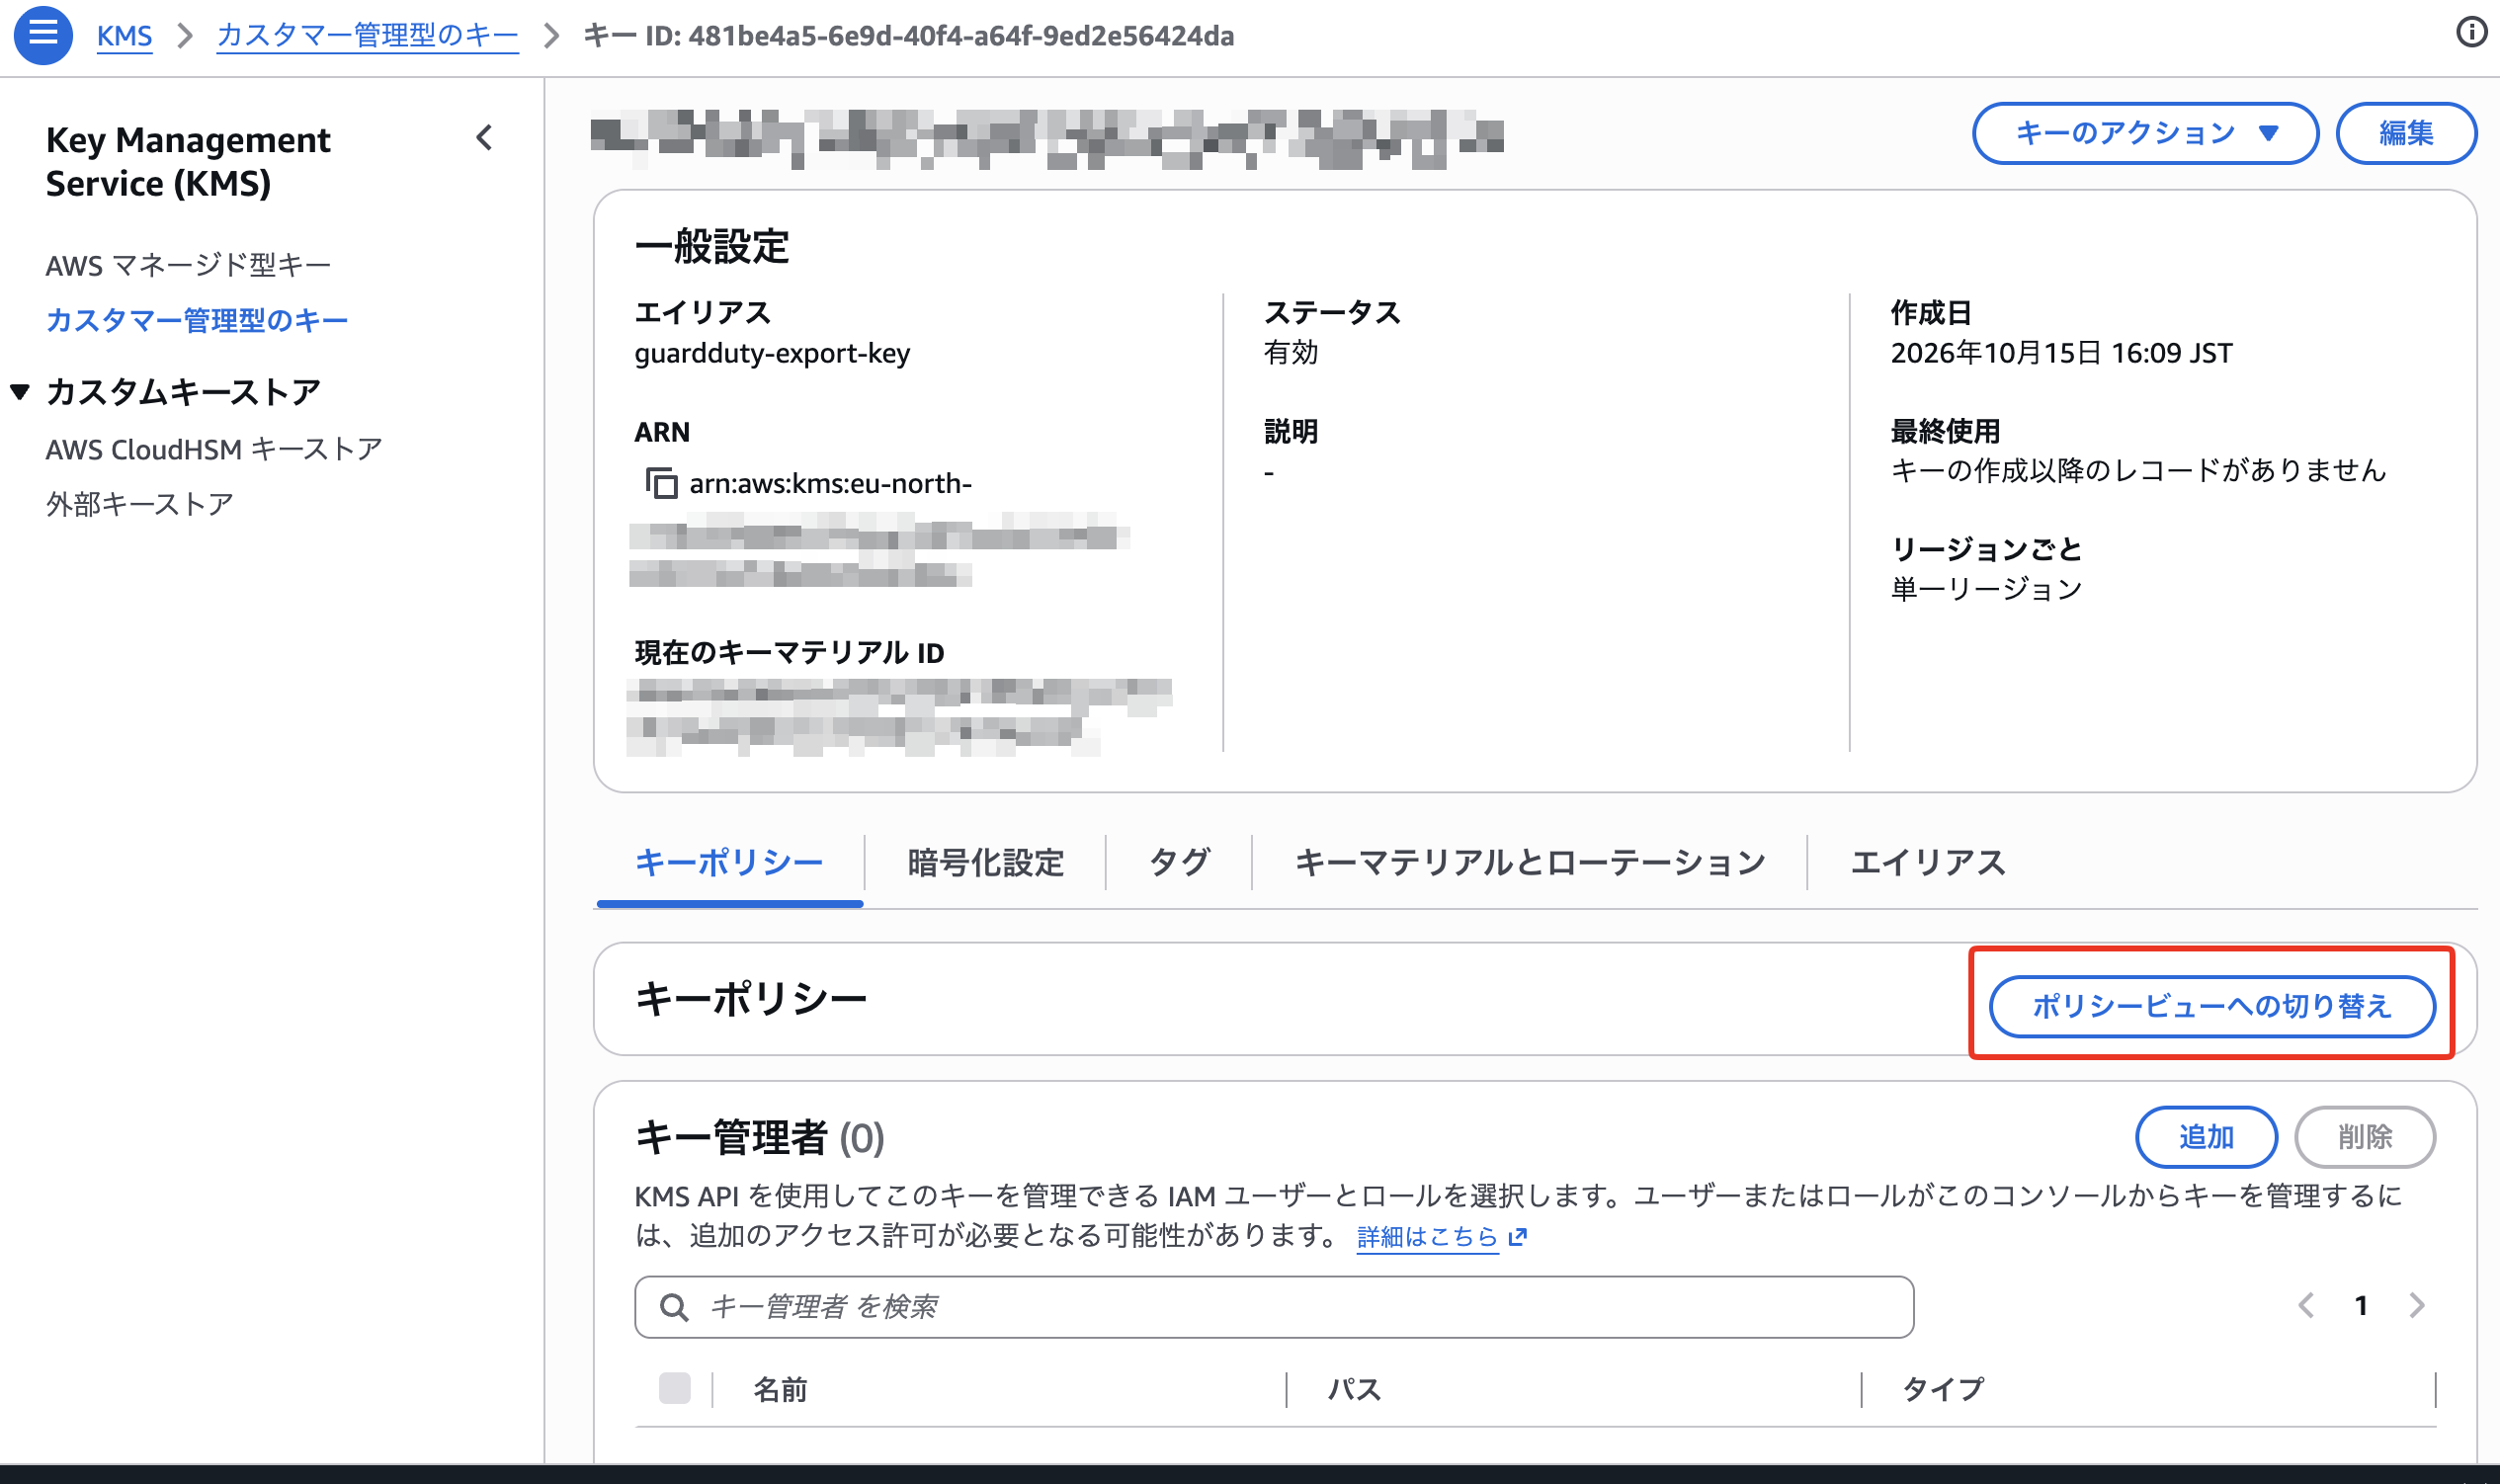This screenshot has height=1484, width=2500.
Task: Click キーの作成以降のレコードがありません text
Action: coord(2138,470)
